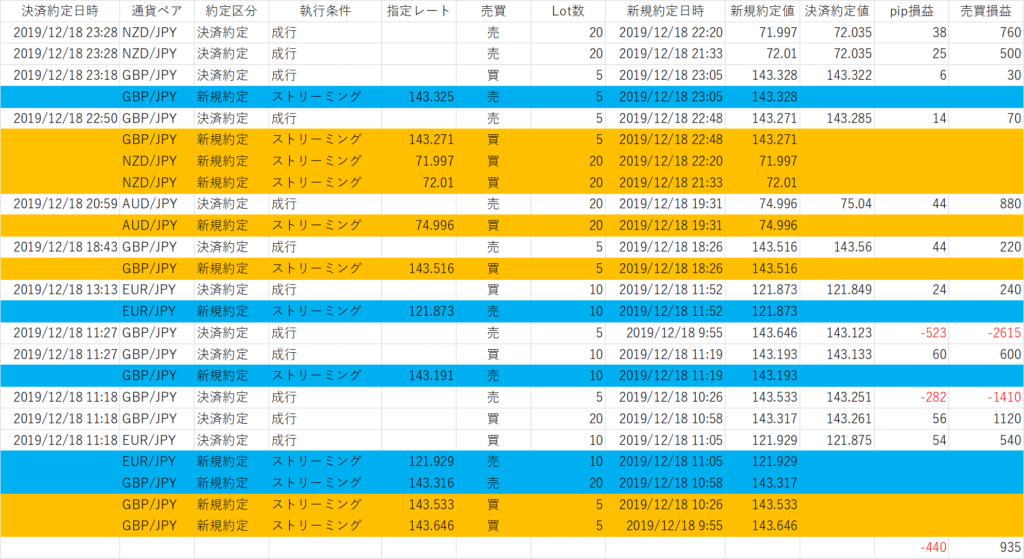Select the 通貨ペア column header
Image resolution: width=1024 pixels, height=559 pixels.
[157, 11]
